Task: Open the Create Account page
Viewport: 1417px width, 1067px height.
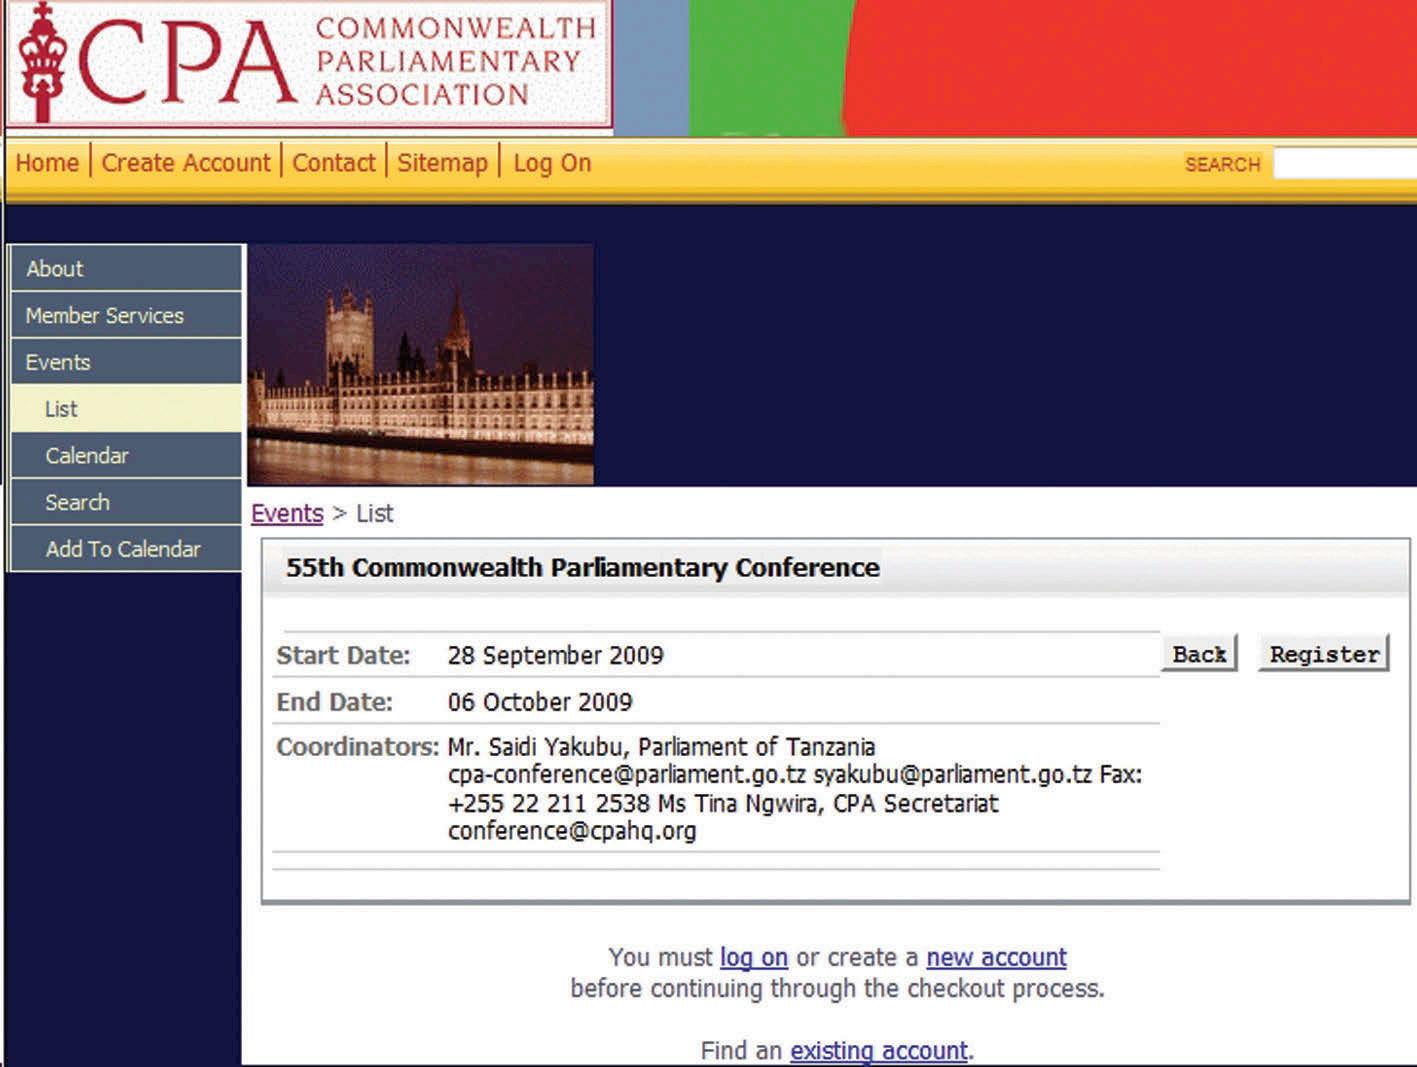Action: tap(186, 162)
